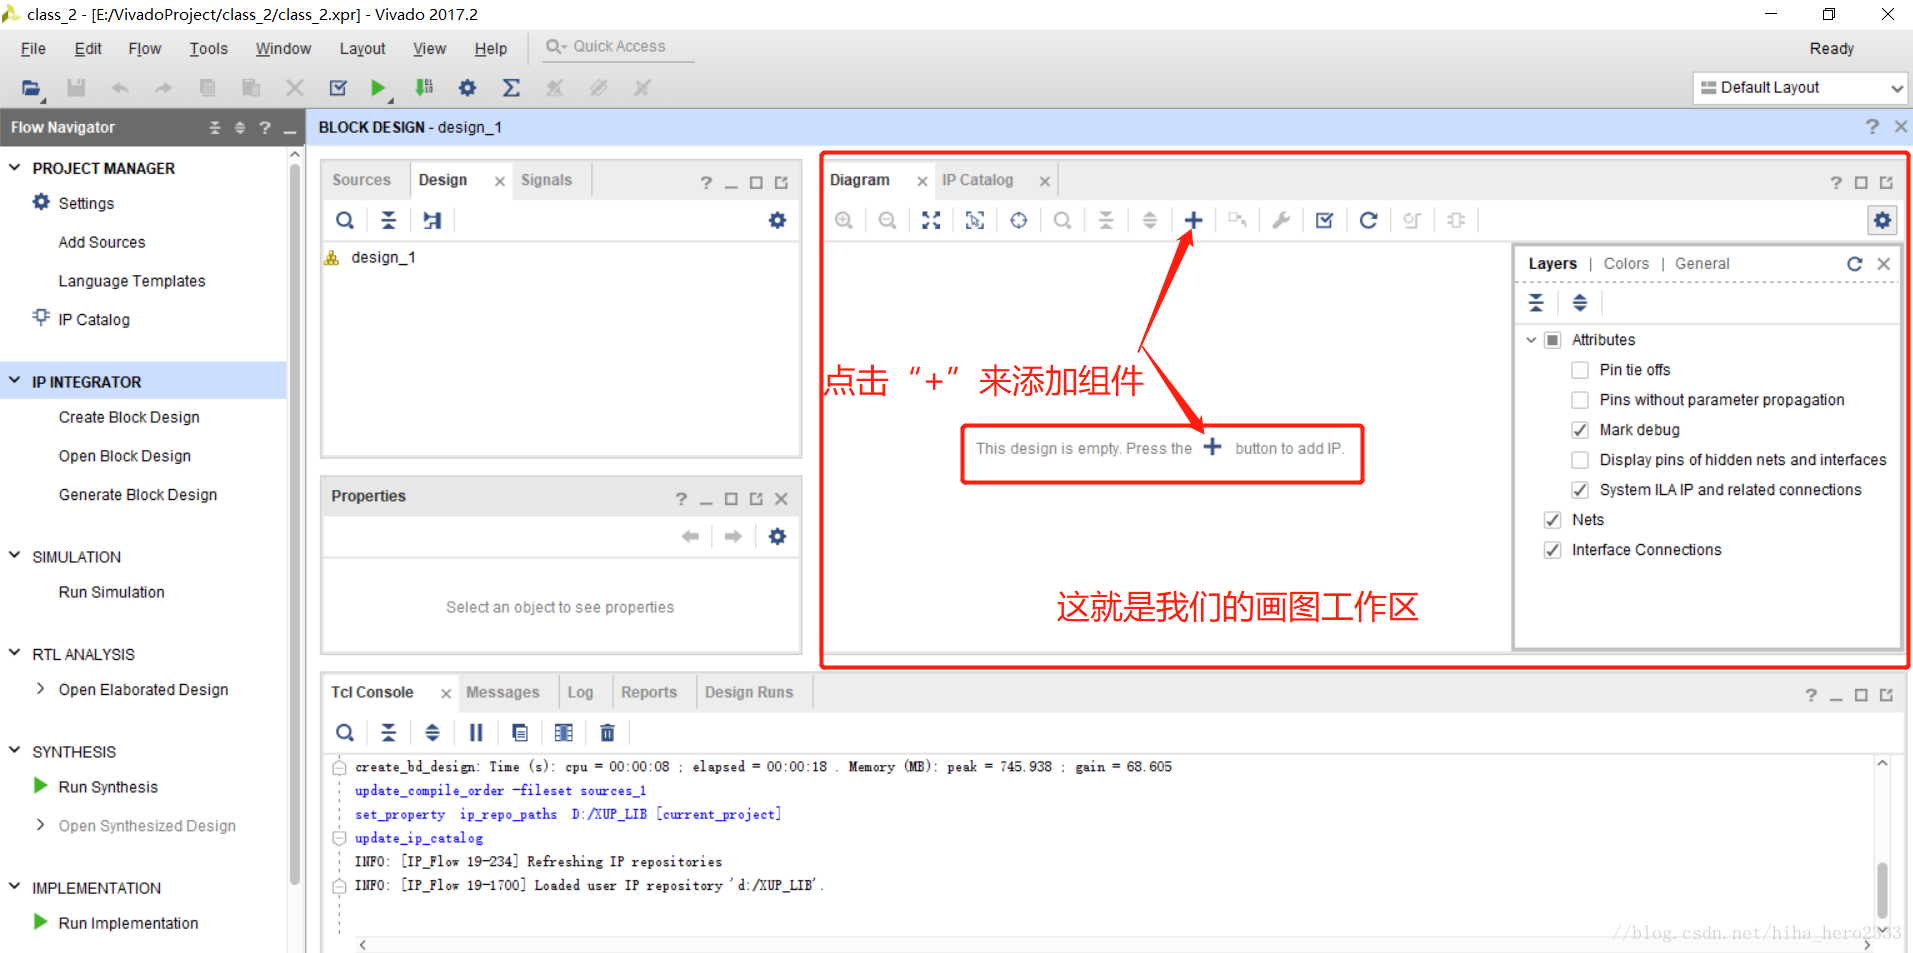Click the checkbox validate icon in main toolbar
The image size is (1913, 953).
tap(338, 88)
